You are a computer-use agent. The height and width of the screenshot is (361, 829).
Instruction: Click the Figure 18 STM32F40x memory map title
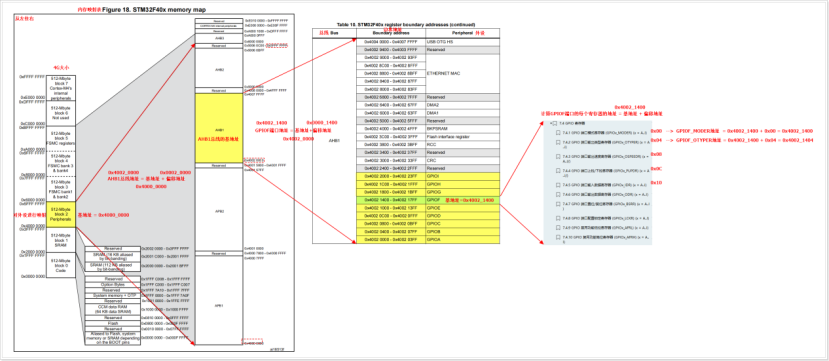(154, 10)
